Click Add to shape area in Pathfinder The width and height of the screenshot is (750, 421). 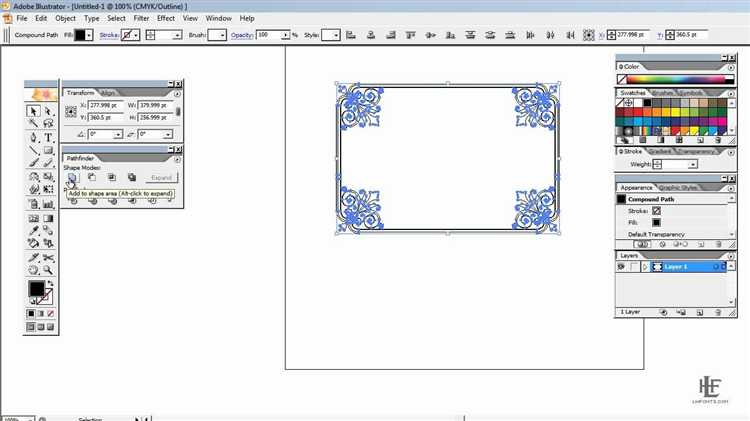(72, 178)
